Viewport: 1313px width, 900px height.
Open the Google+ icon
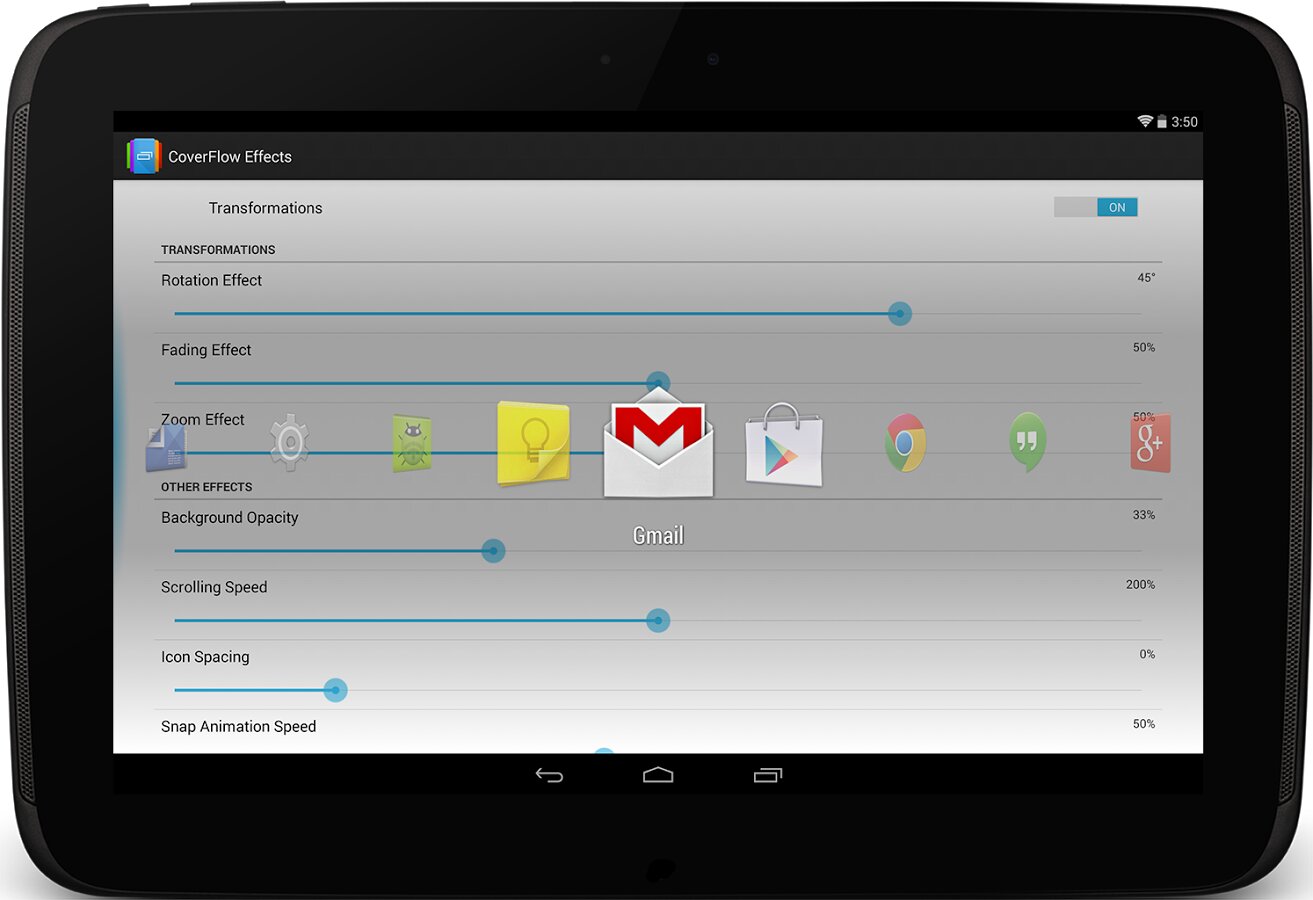click(1150, 443)
